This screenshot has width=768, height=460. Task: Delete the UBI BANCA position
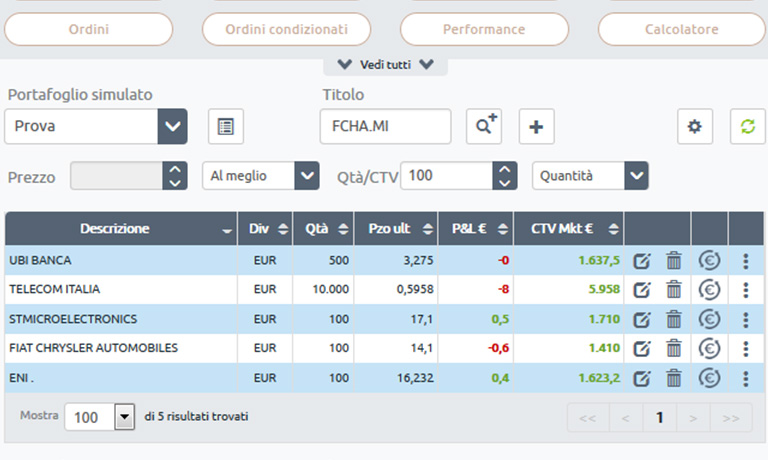(x=674, y=261)
